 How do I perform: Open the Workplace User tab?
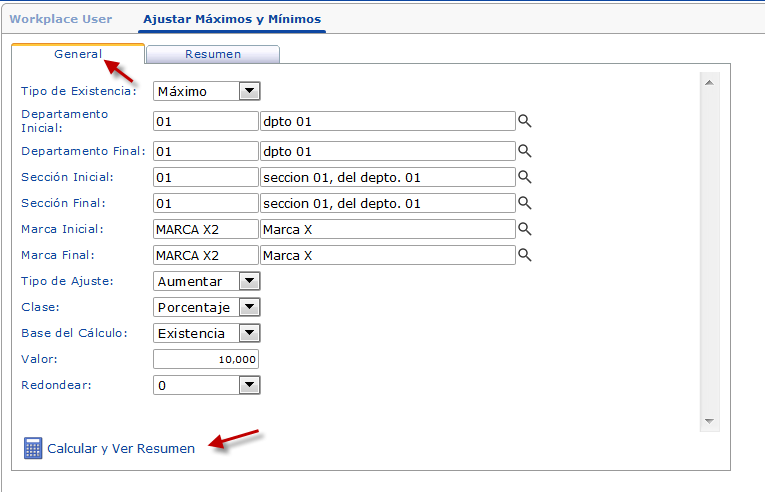pos(61,19)
